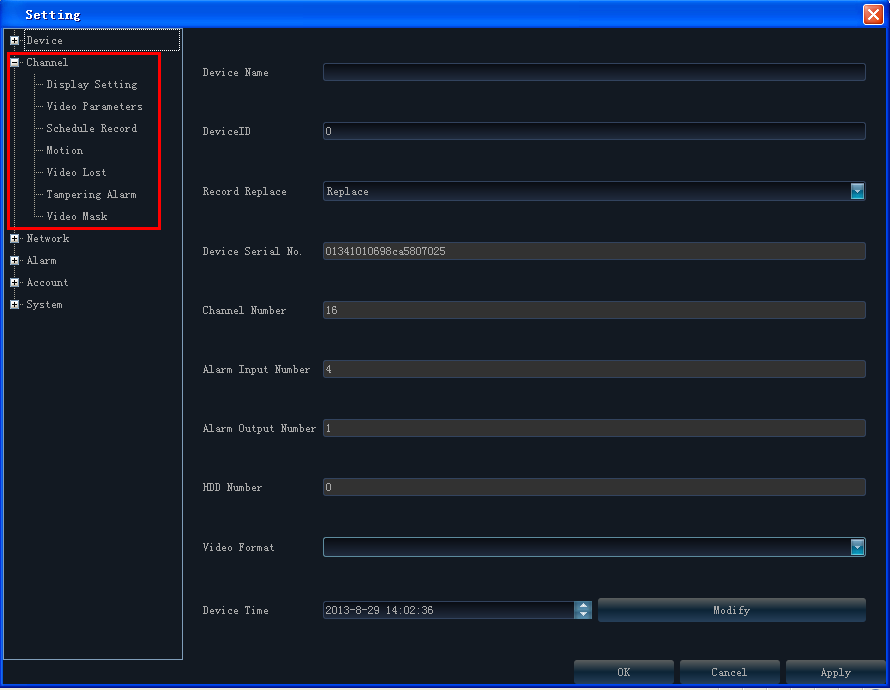Expand the Account tree node

14,283
